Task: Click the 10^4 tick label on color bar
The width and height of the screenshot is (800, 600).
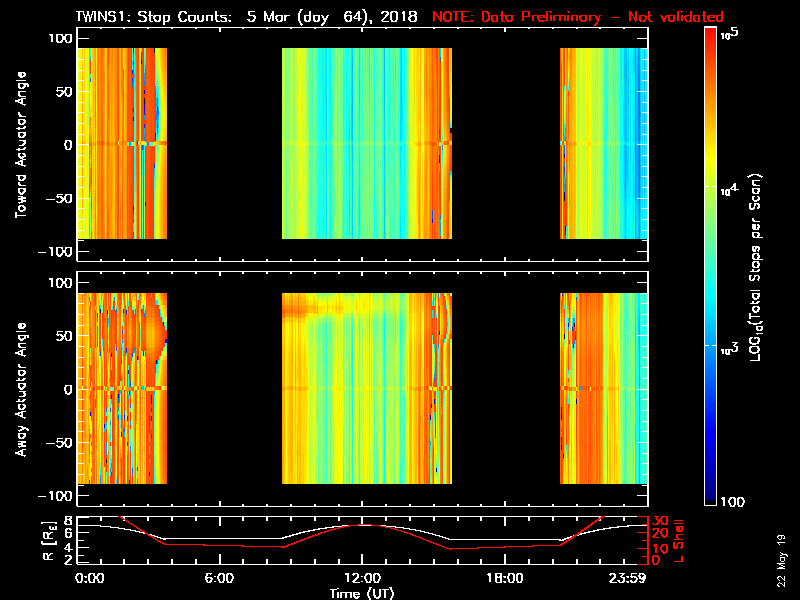Action: coord(730,188)
